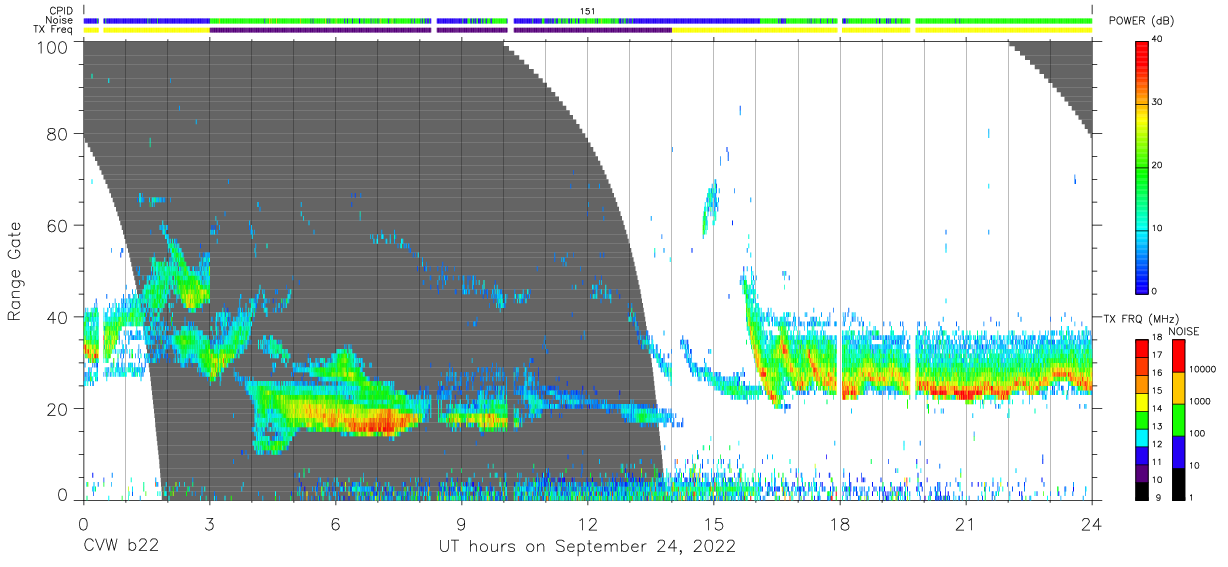The height and width of the screenshot is (567, 1228).
Task: Click the 'NOISE' legend title
Action: (1184, 330)
